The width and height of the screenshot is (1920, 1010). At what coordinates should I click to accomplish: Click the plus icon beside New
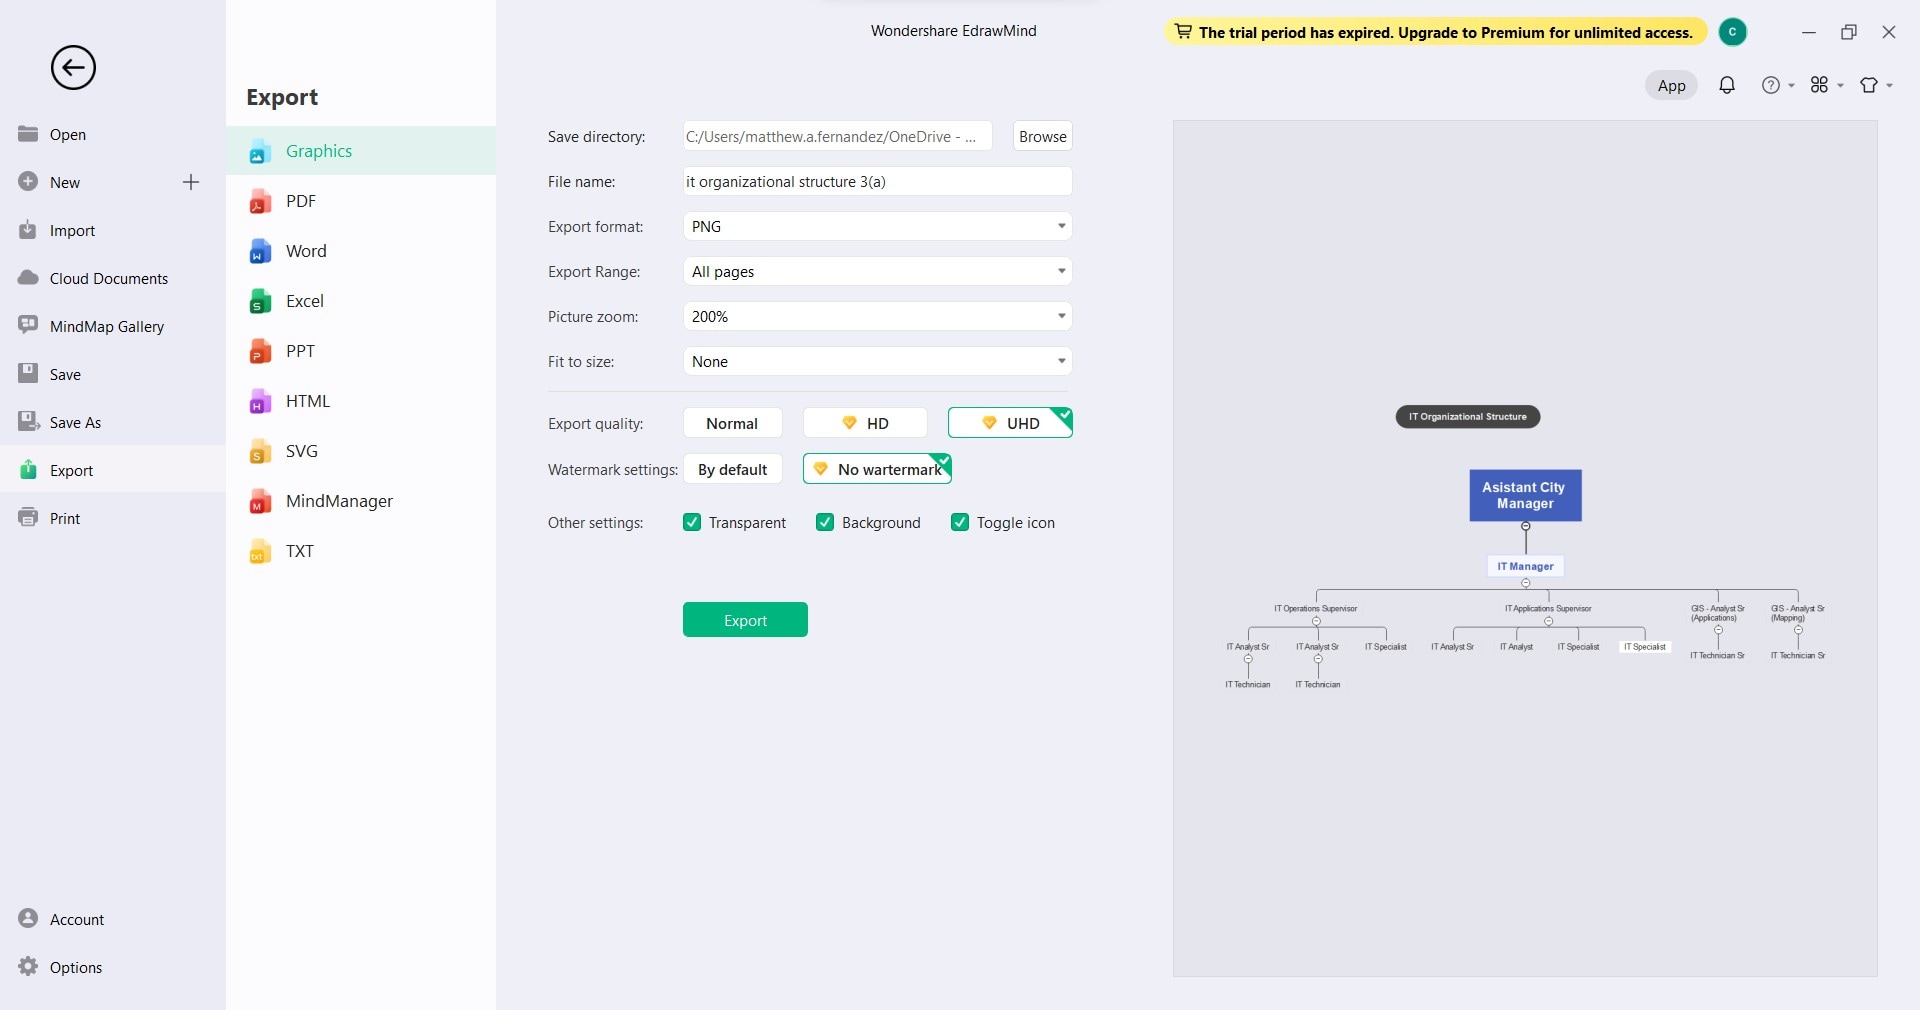click(x=191, y=182)
